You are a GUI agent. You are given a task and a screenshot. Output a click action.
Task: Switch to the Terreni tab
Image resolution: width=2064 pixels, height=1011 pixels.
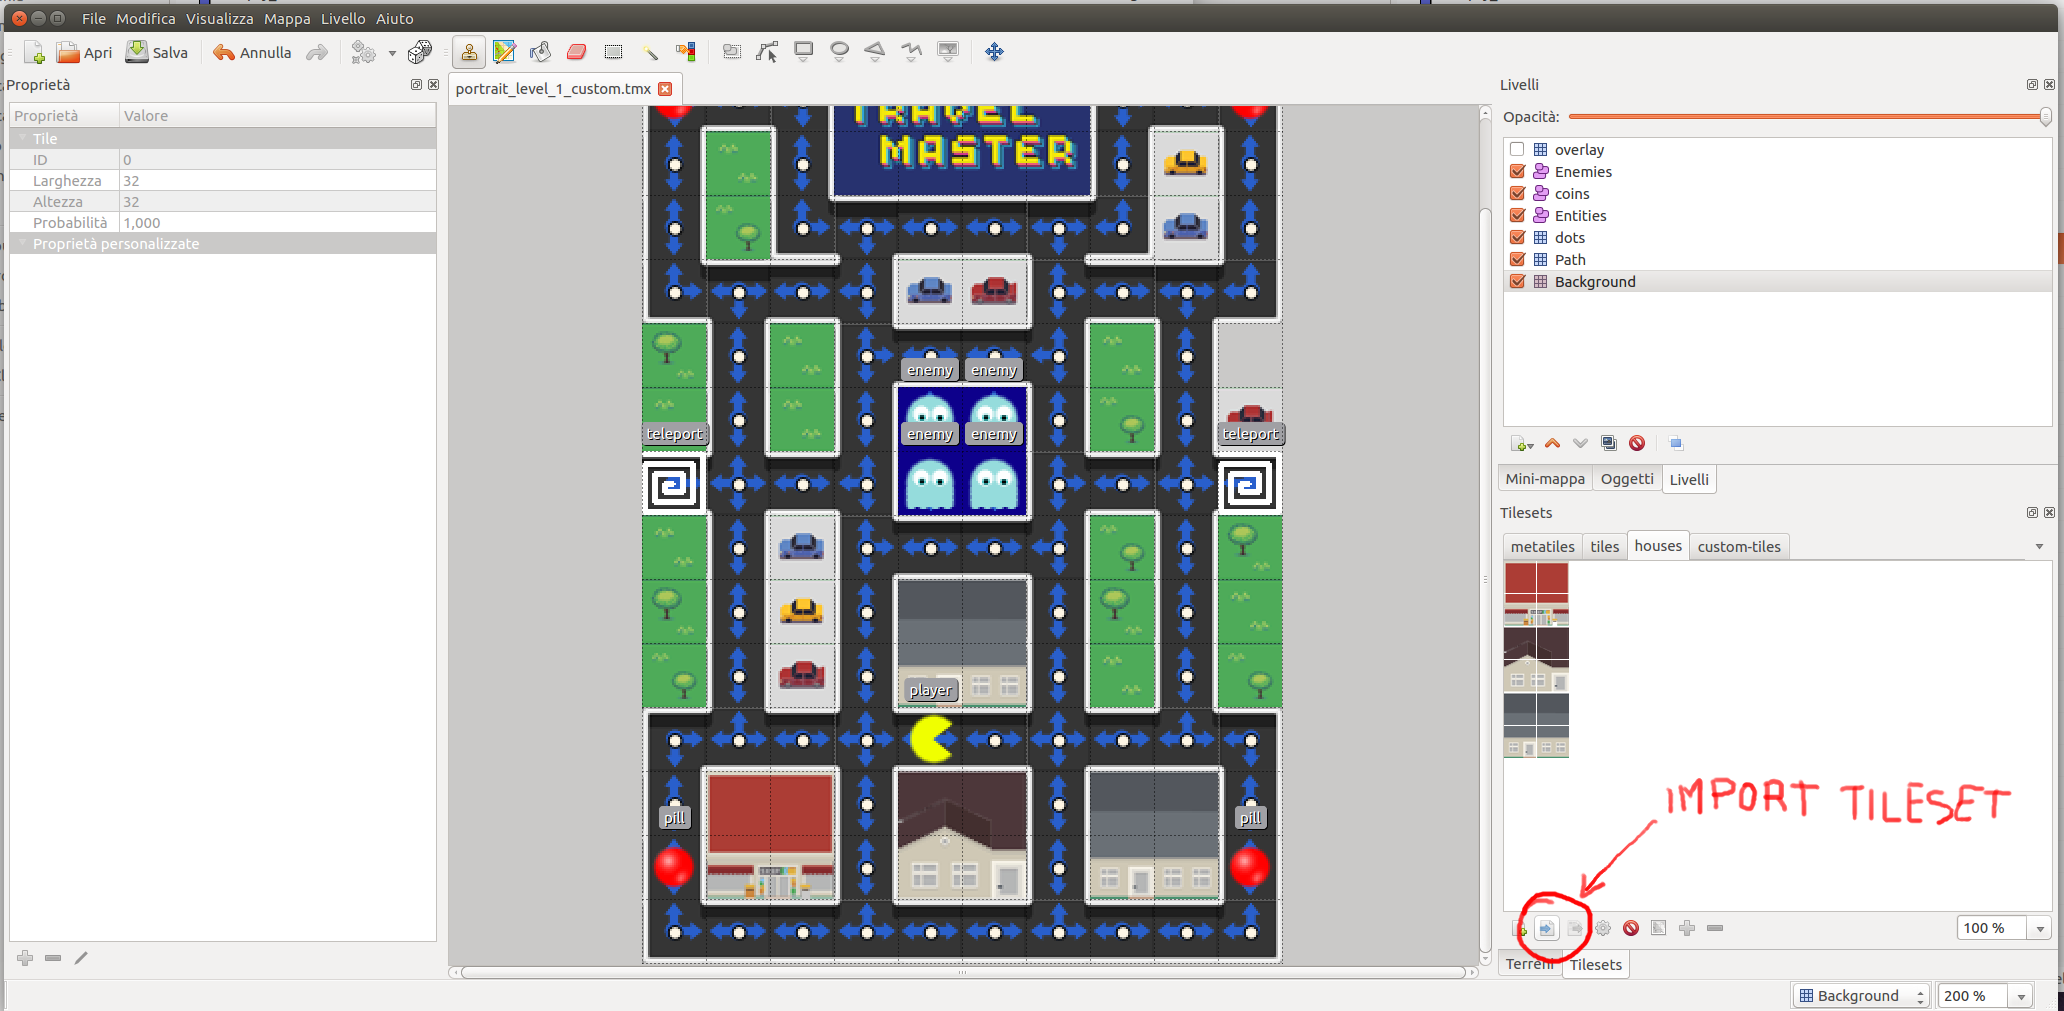pos(1529,964)
